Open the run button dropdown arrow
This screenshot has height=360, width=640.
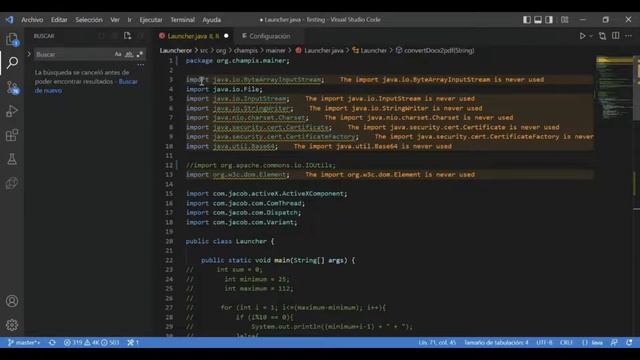pyautogui.click(x=591, y=36)
